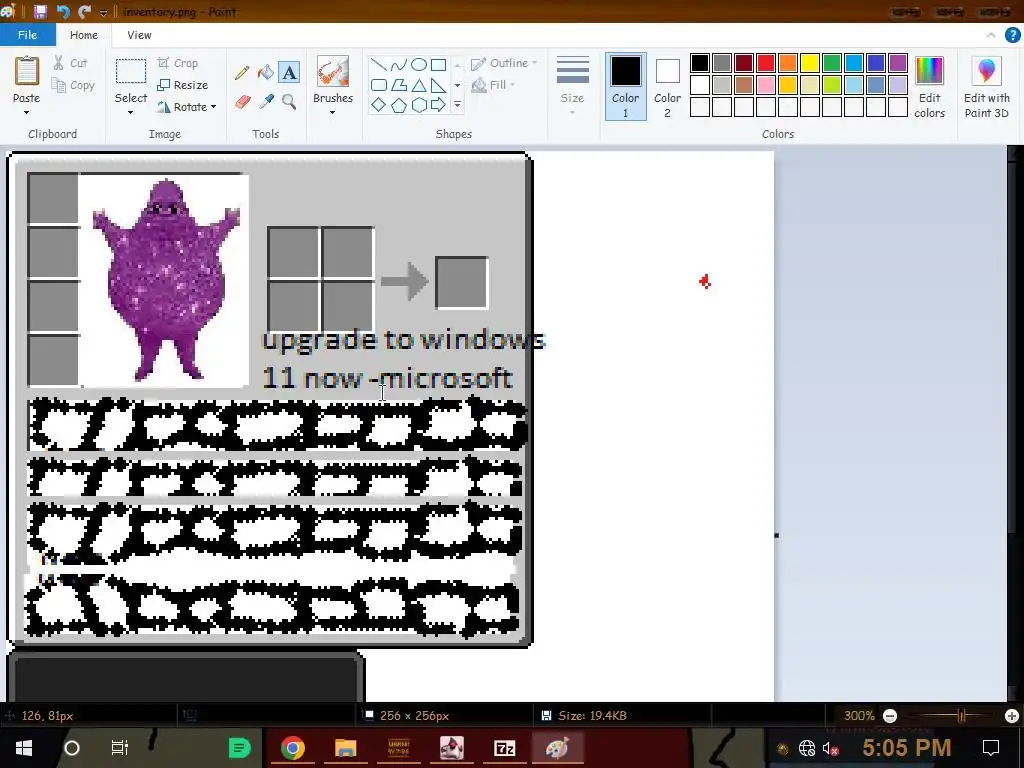The width and height of the screenshot is (1024, 768).
Task: Select the Magnifier tool
Action: click(289, 102)
